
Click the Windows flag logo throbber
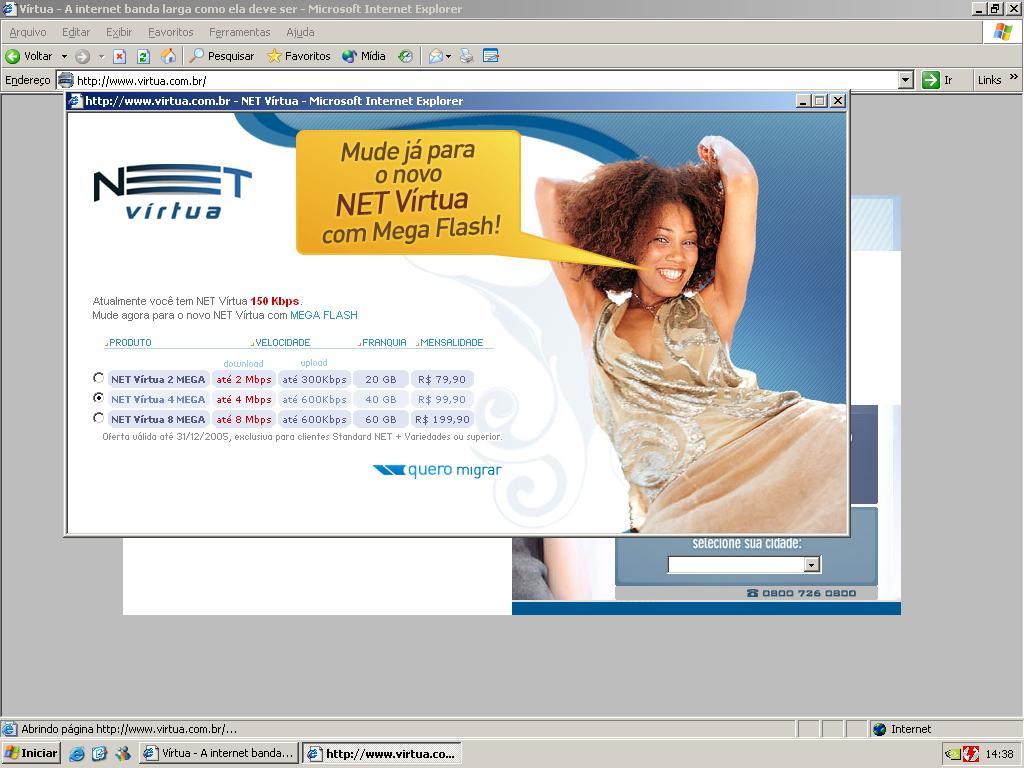(1003, 31)
